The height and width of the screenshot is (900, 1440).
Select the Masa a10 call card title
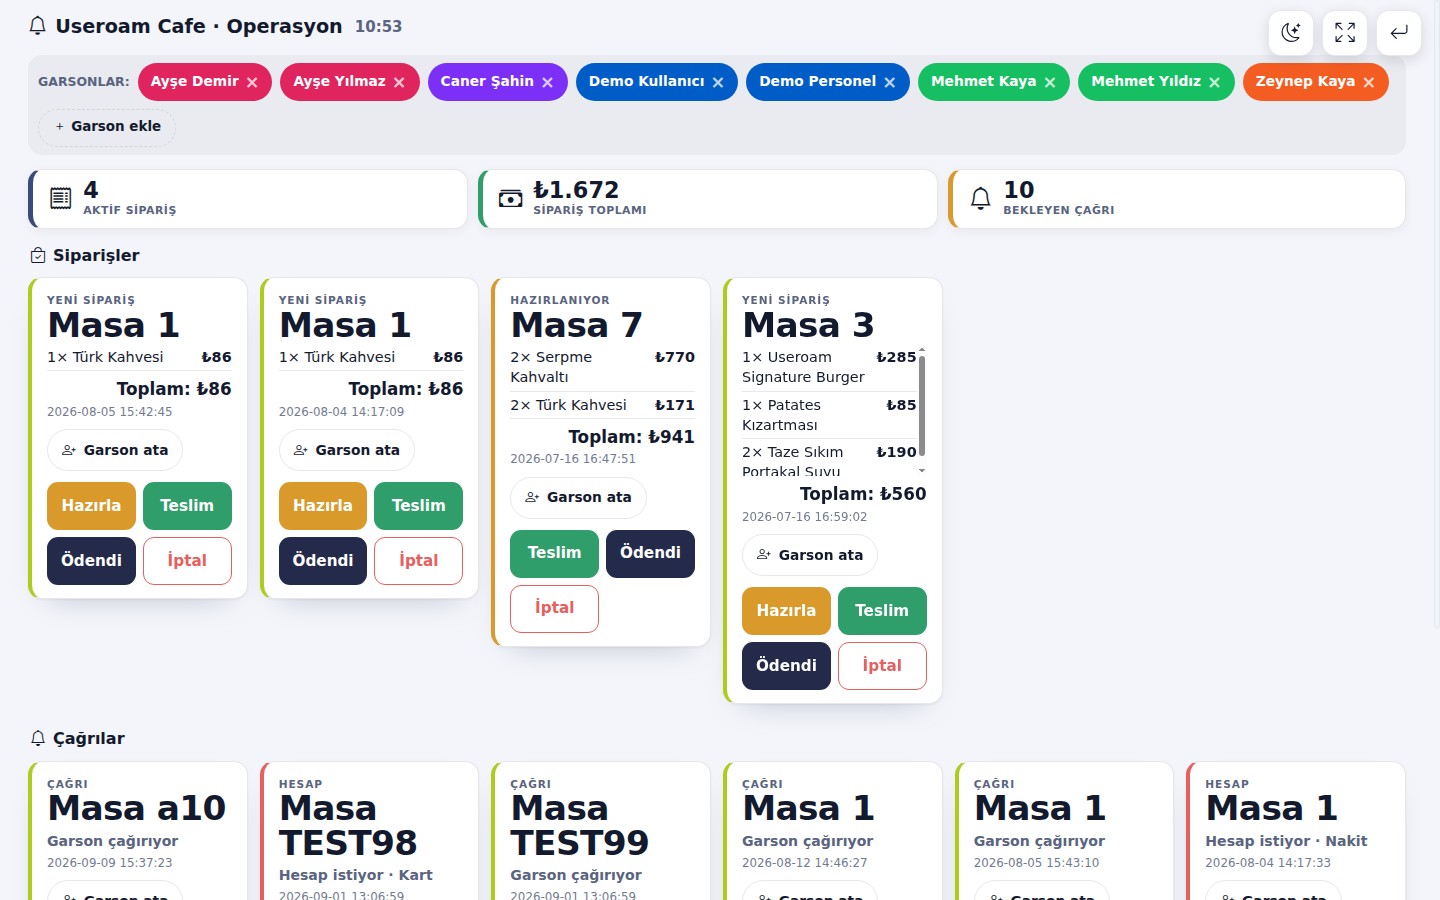[137, 808]
